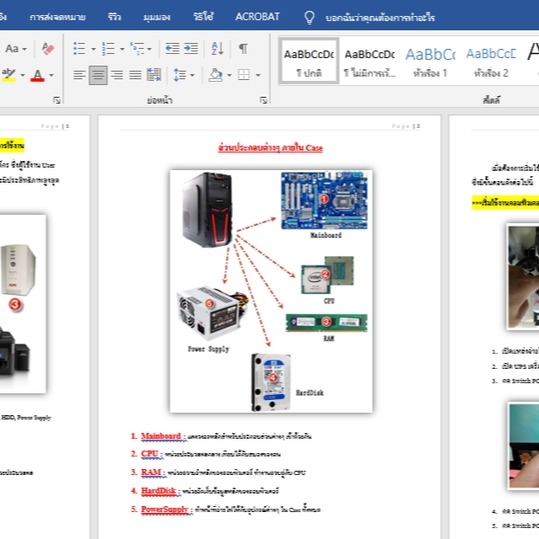
Task: Open the Paragraph dialog launcher
Action: (263, 100)
